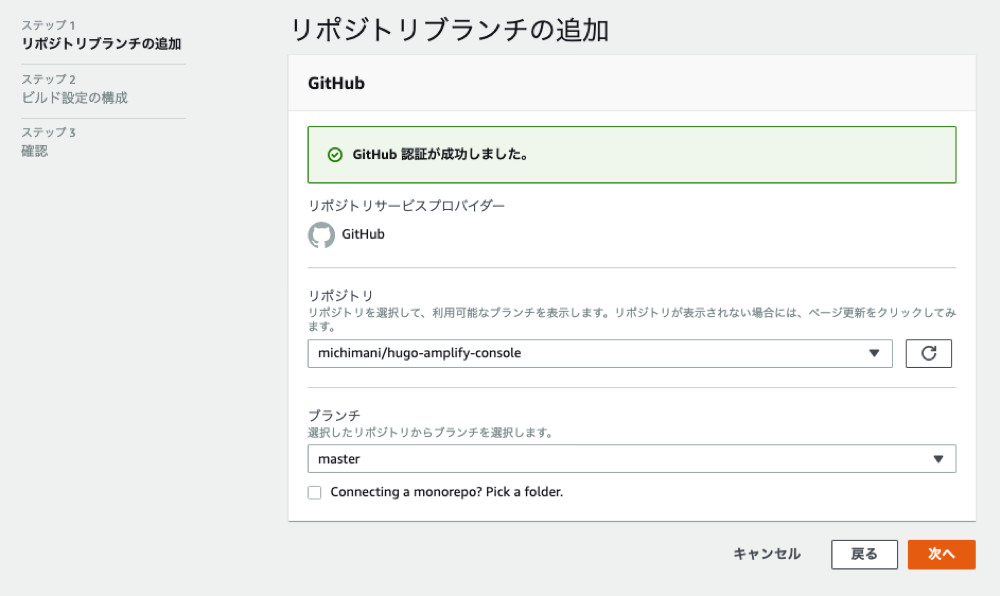Click the リポジトリサービスプロバイダー label
This screenshot has width=1000, height=596.
(x=406, y=206)
